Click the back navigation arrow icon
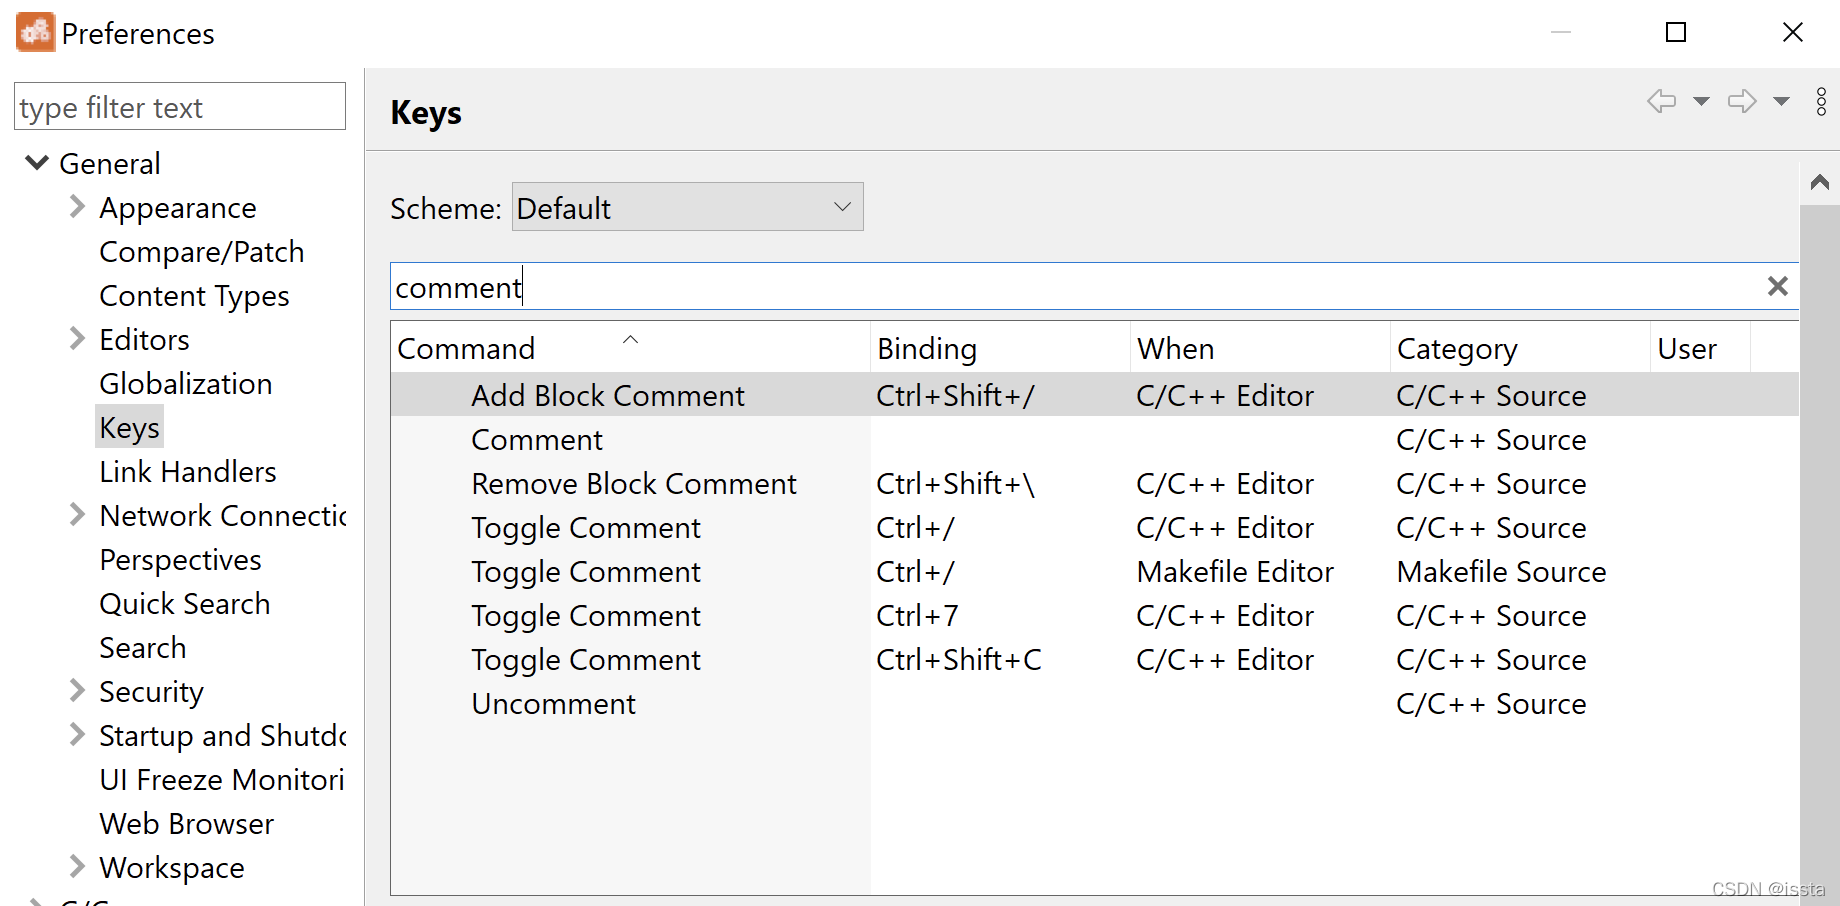The height and width of the screenshot is (906, 1840). click(1661, 101)
